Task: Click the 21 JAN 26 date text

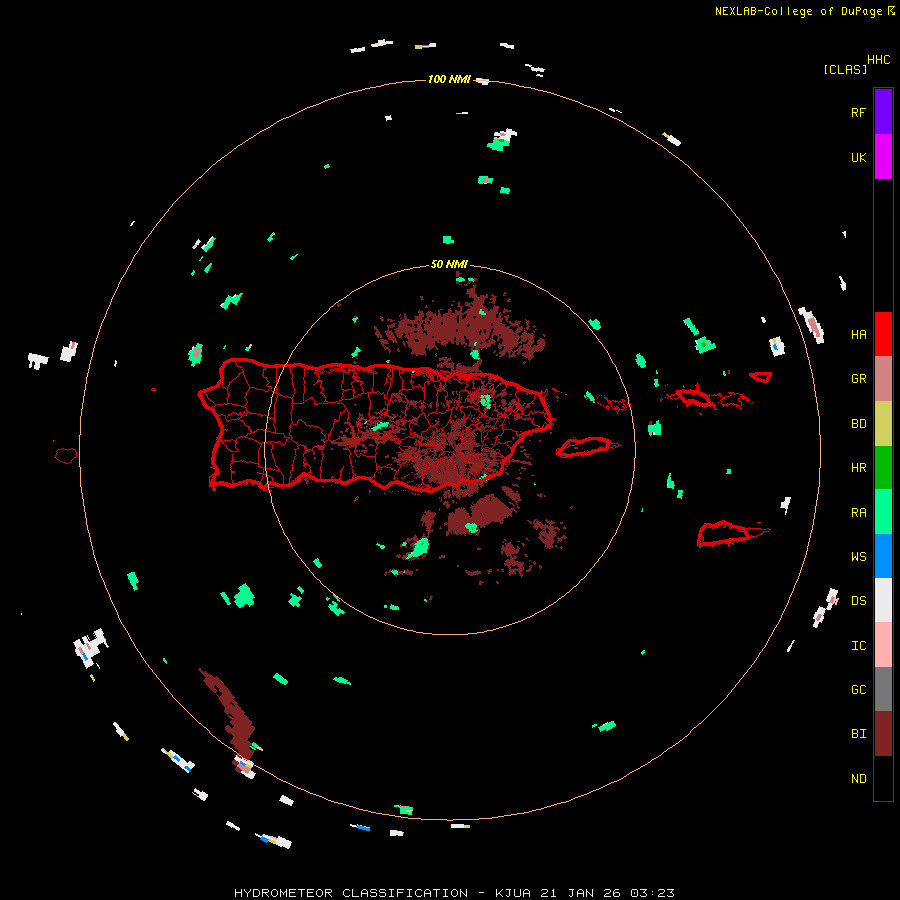Action: pyautogui.click(x=581, y=893)
